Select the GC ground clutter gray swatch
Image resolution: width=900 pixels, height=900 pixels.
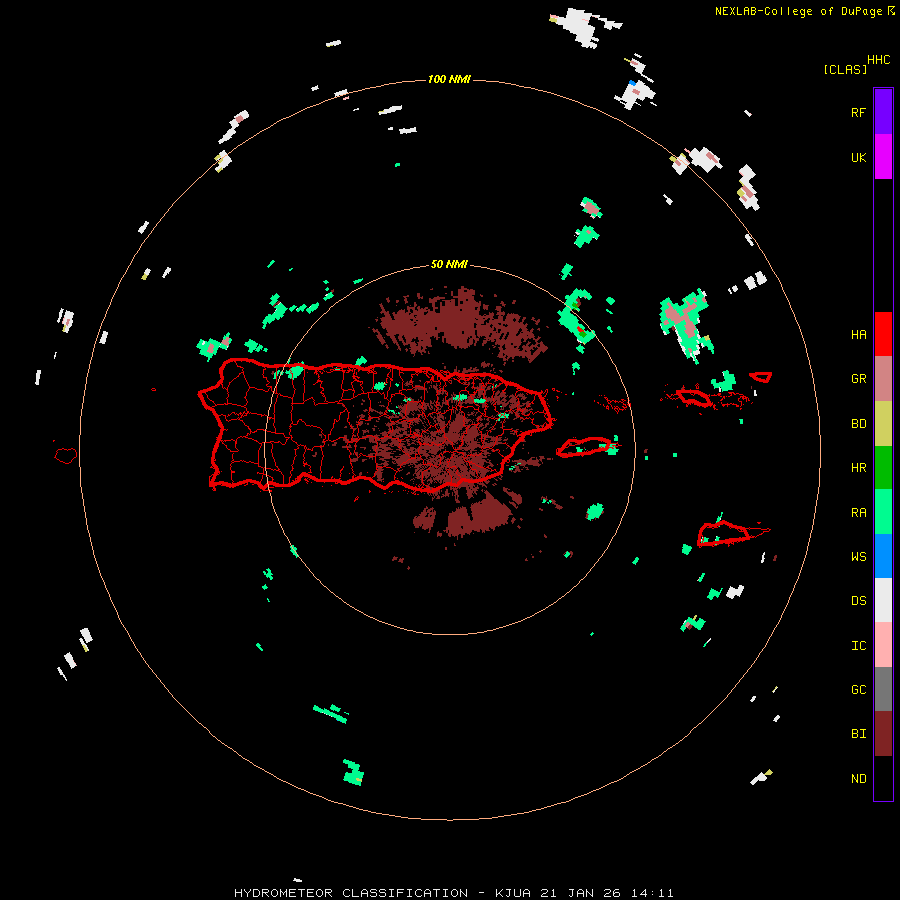pos(883,689)
